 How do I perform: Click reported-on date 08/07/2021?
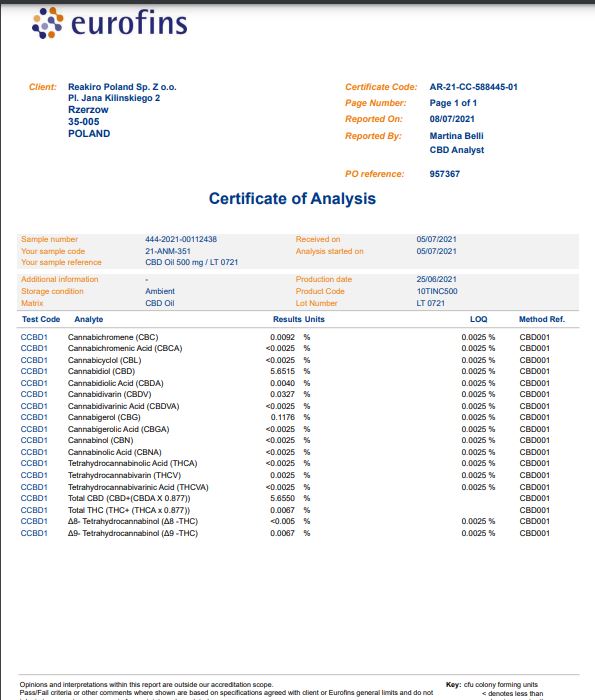[452, 119]
